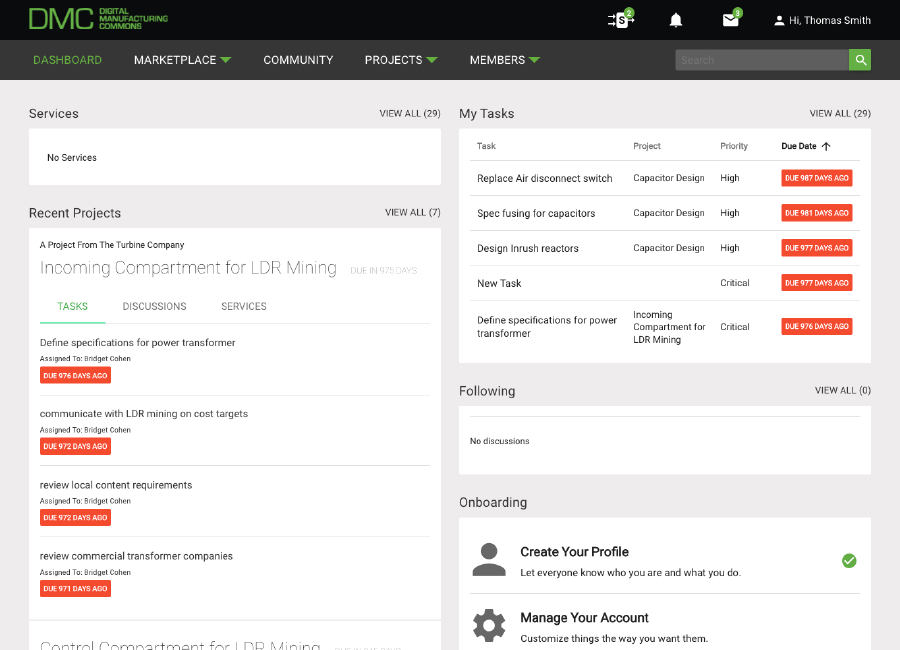Screen dimensions: 900x650
Task: Open the New Task row
Action: (x=499, y=284)
